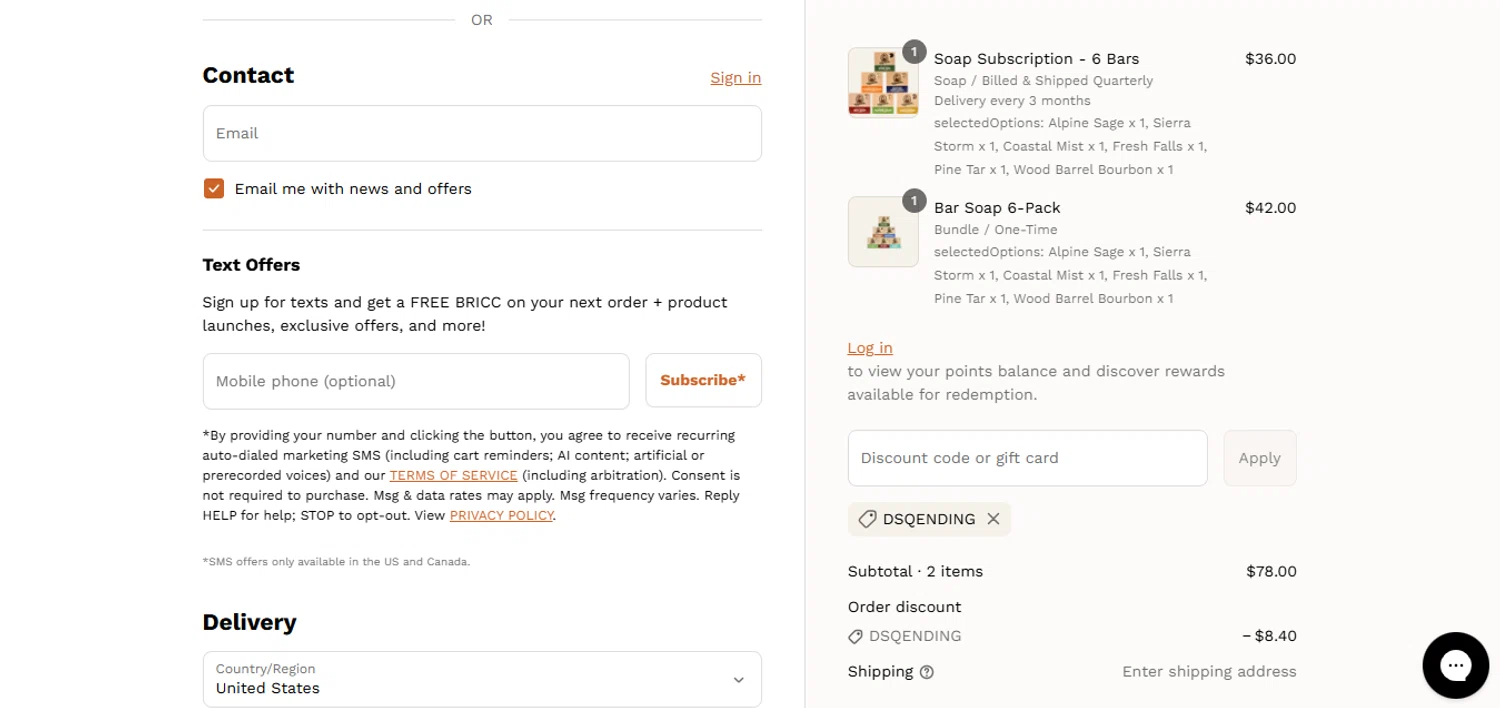
Task: Open the chat support bubble
Action: [x=1455, y=665]
